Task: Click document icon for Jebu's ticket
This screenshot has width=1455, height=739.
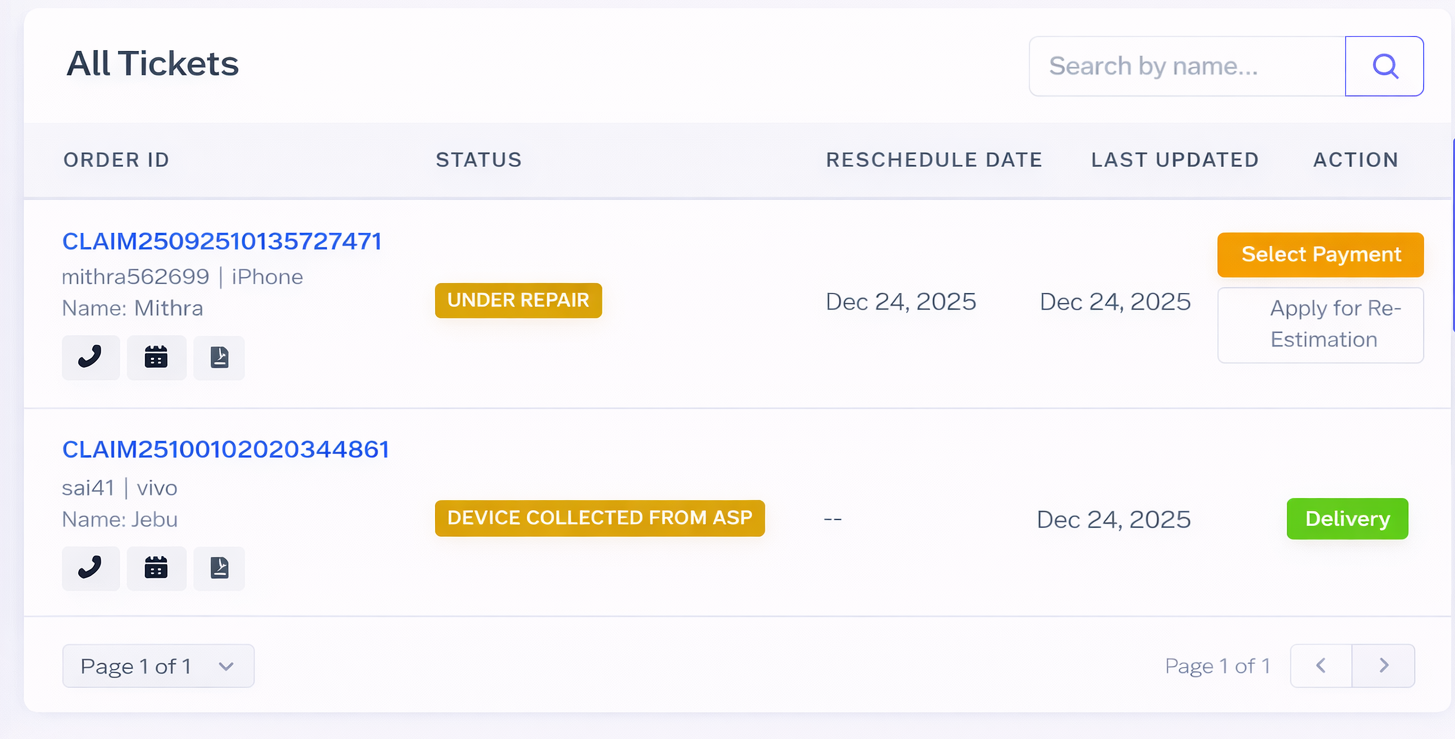Action: pyautogui.click(x=219, y=568)
